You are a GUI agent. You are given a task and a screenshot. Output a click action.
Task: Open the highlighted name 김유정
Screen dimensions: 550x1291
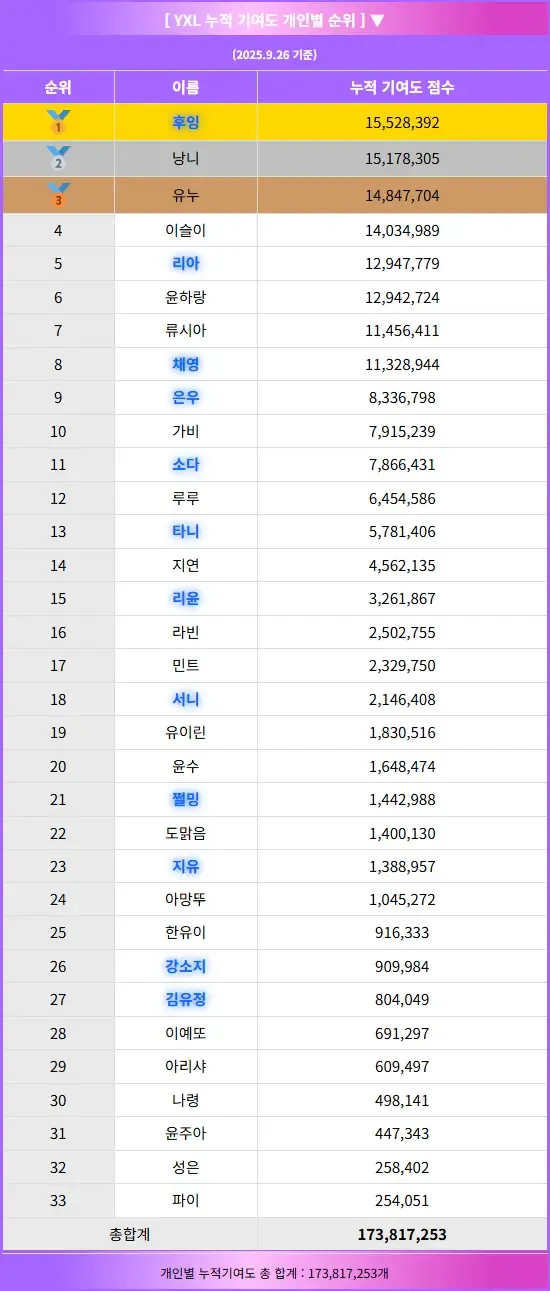pyautogui.click(x=186, y=999)
